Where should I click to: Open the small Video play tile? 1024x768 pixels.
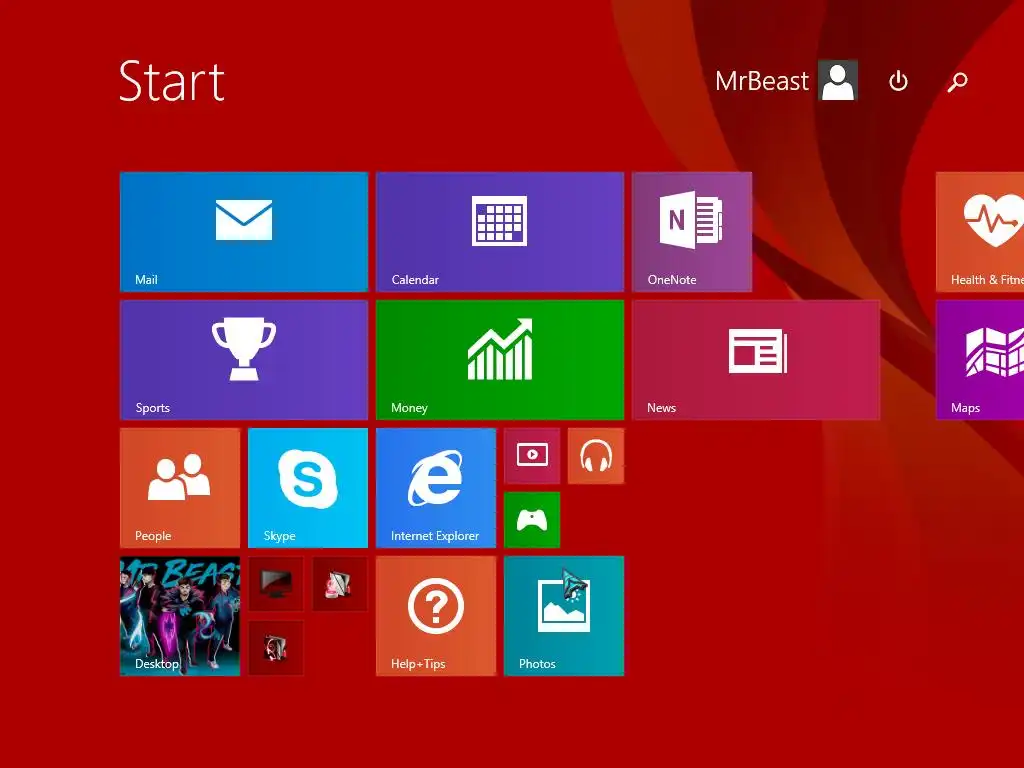point(532,456)
